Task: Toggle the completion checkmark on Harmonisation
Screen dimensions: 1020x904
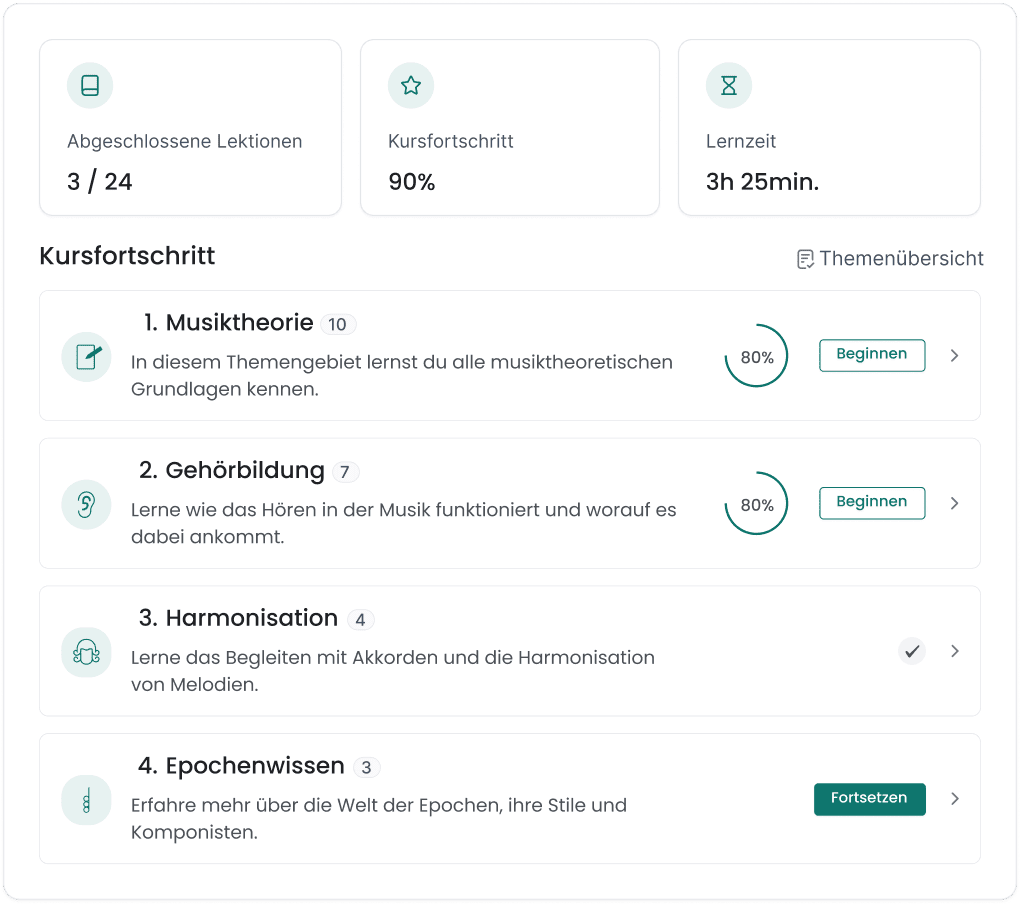Action: 911,651
